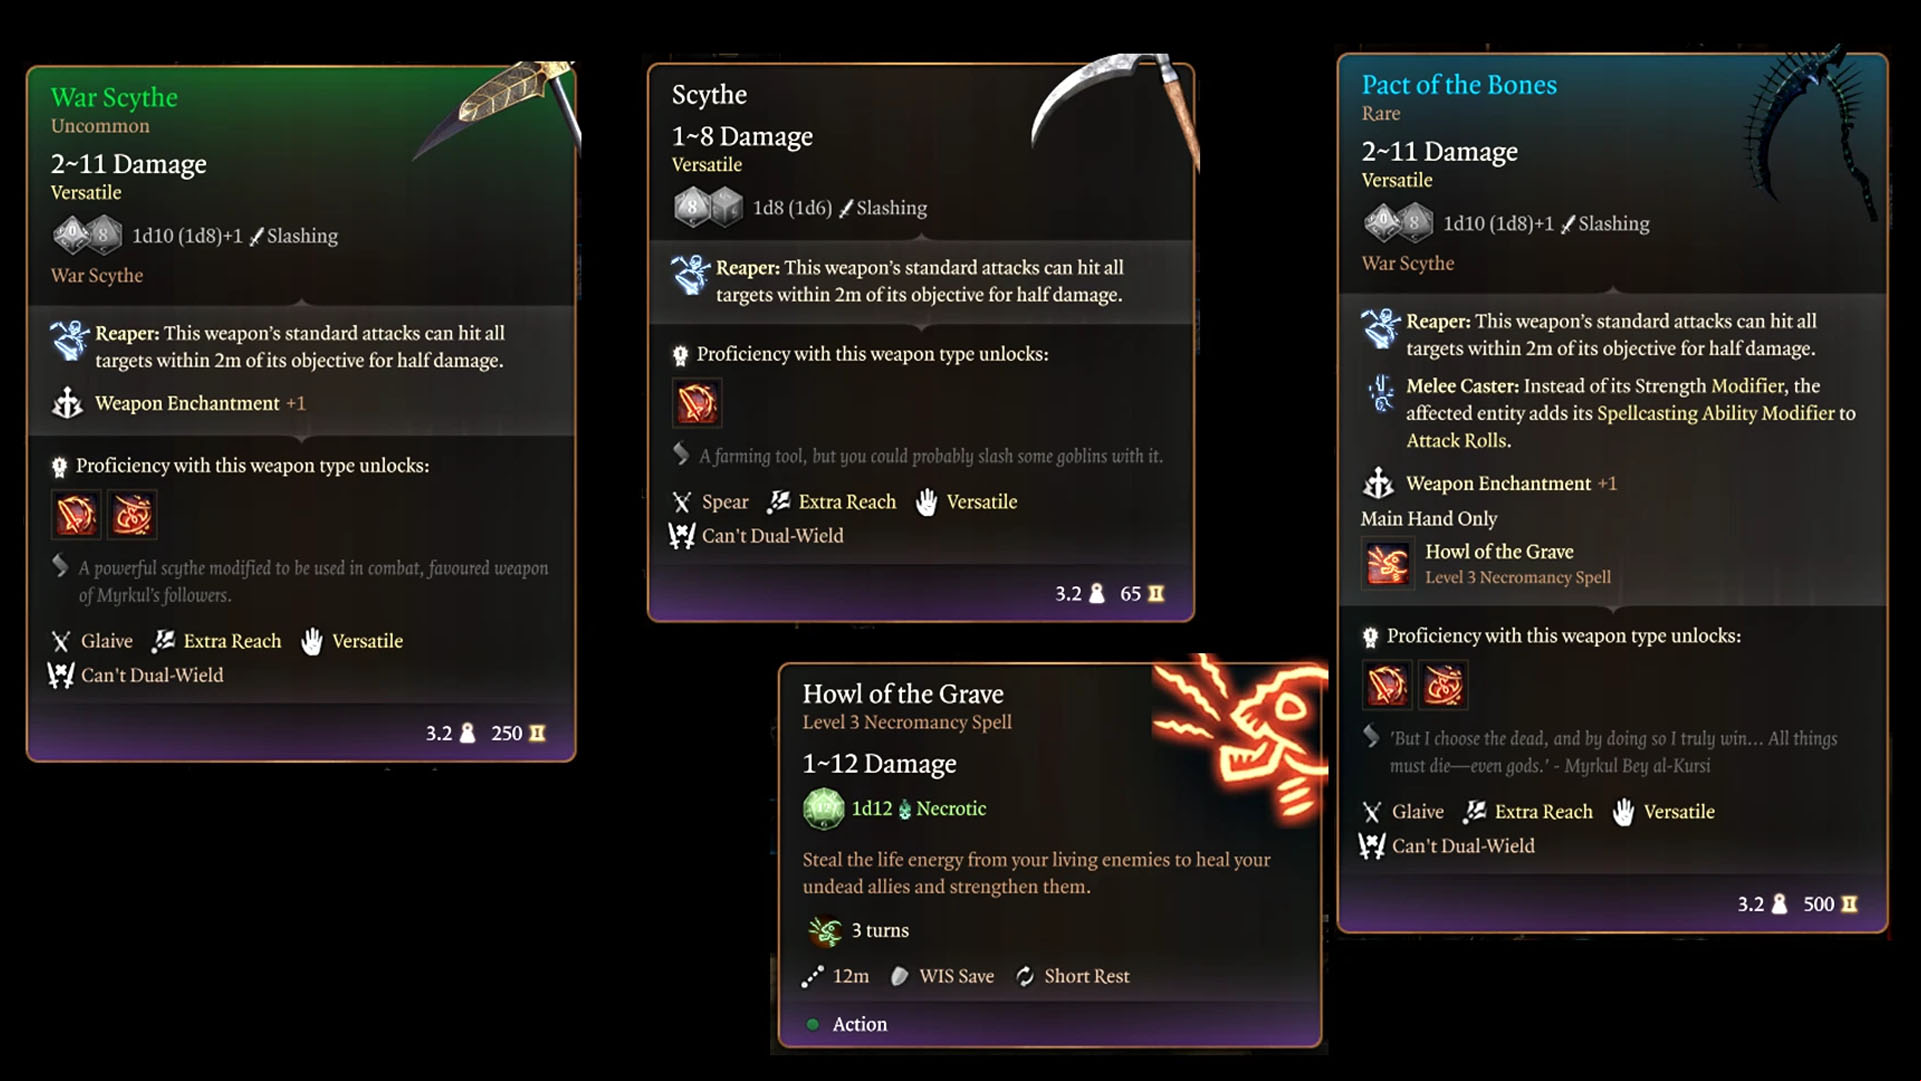
Task: Click the Short Rest recharge icon
Action: [1025, 976]
